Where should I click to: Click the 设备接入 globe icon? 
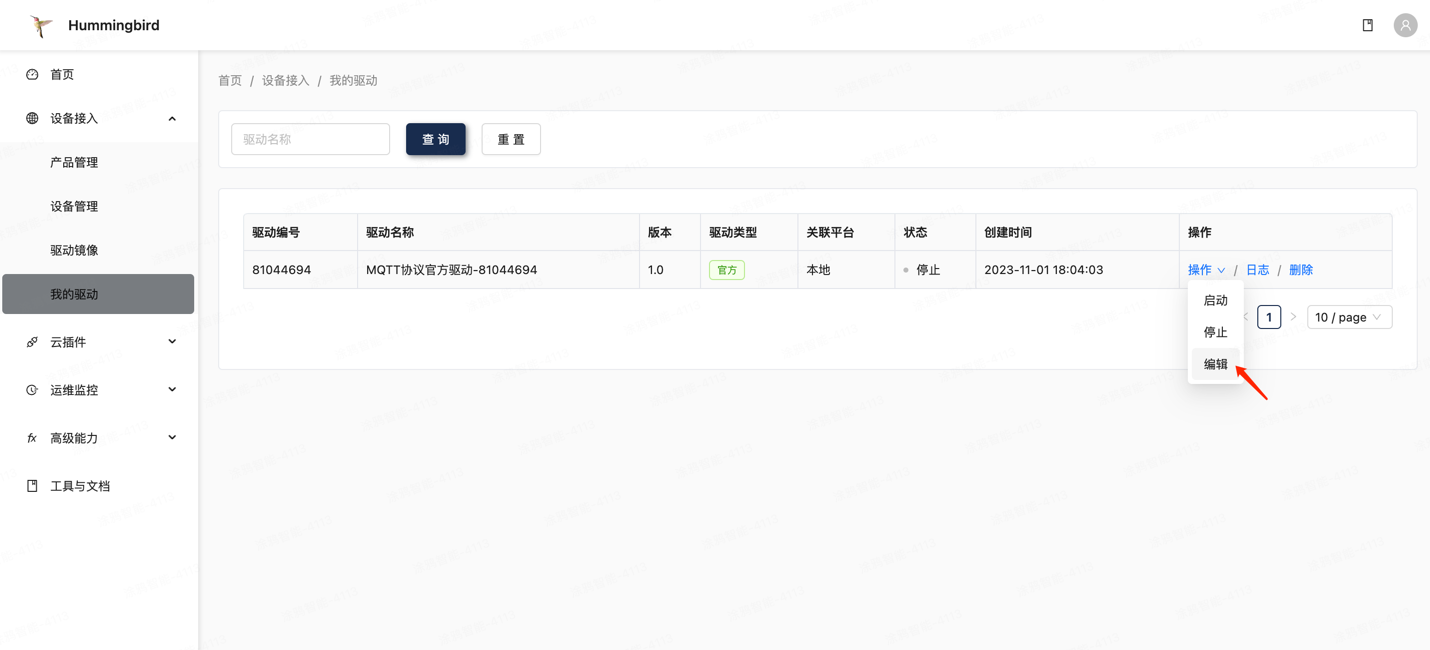(x=30, y=117)
